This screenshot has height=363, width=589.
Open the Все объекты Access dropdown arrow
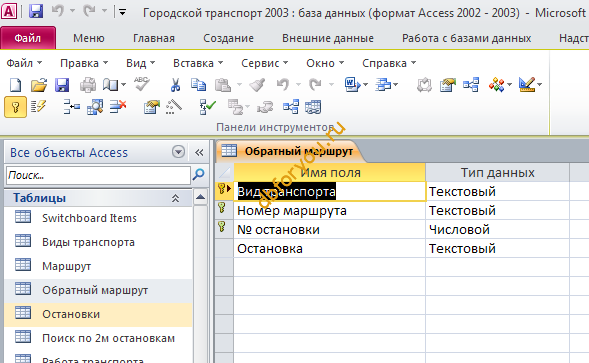[178, 152]
